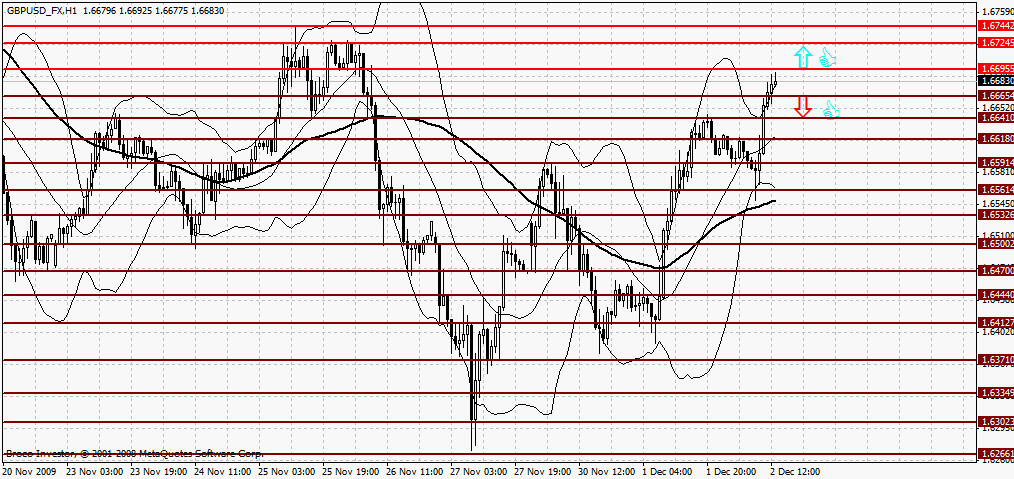Select the red down arrow marker
The width and height of the screenshot is (1014, 479).
click(803, 107)
